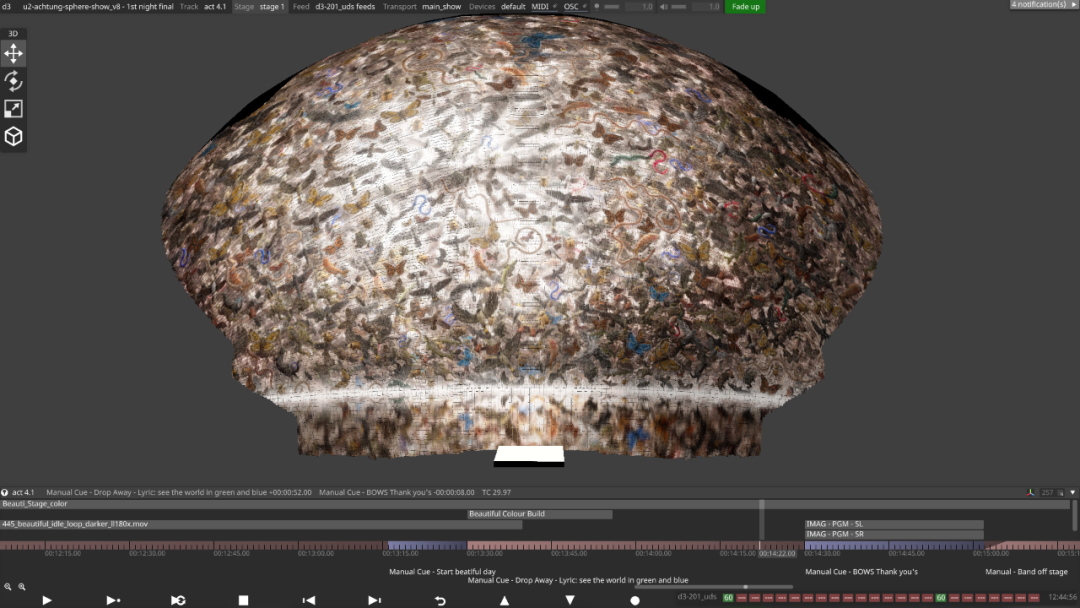The height and width of the screenshot is (608, 1080).
Task: Select the Beauti_Stage_color layer
Action: coord(534,504)
